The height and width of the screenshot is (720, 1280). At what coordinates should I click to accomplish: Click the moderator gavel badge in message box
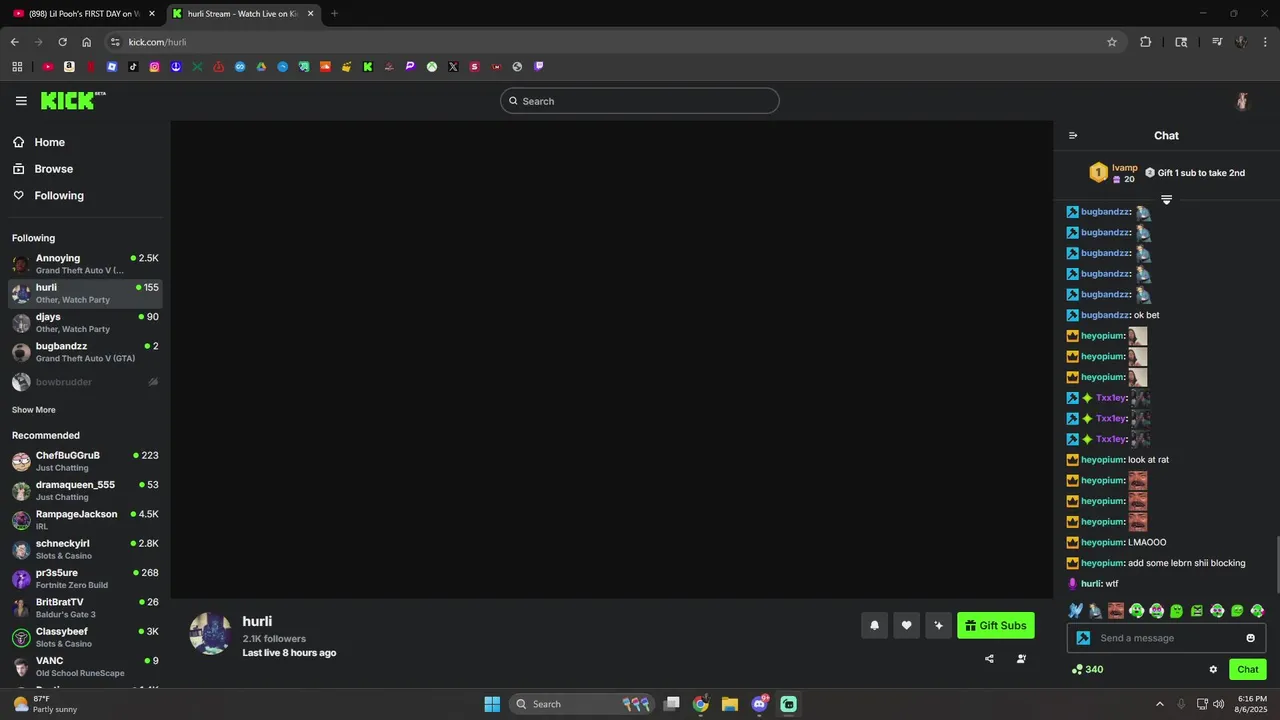click(1083, 638)
